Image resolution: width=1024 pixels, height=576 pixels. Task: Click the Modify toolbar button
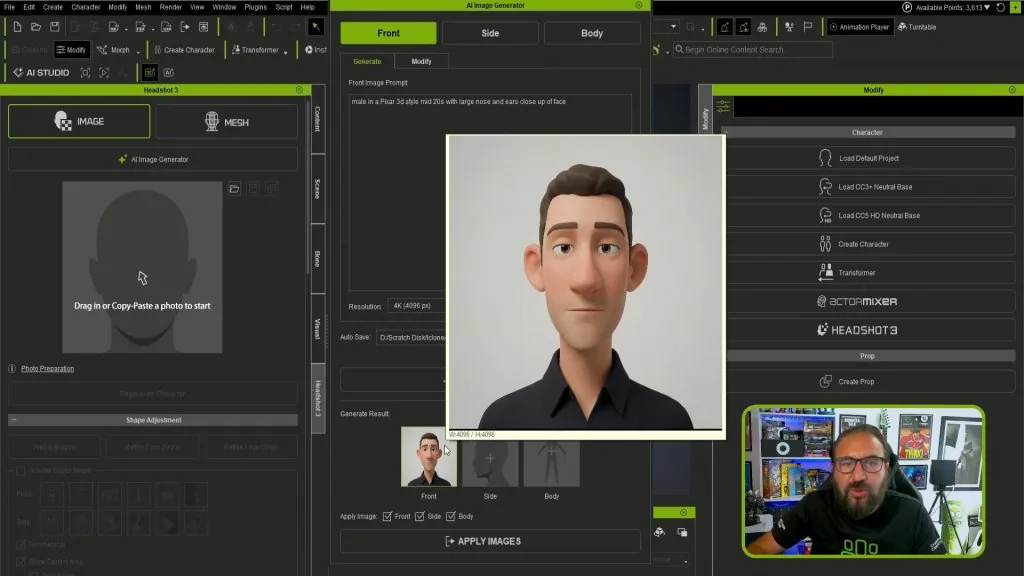coord(71,50)
